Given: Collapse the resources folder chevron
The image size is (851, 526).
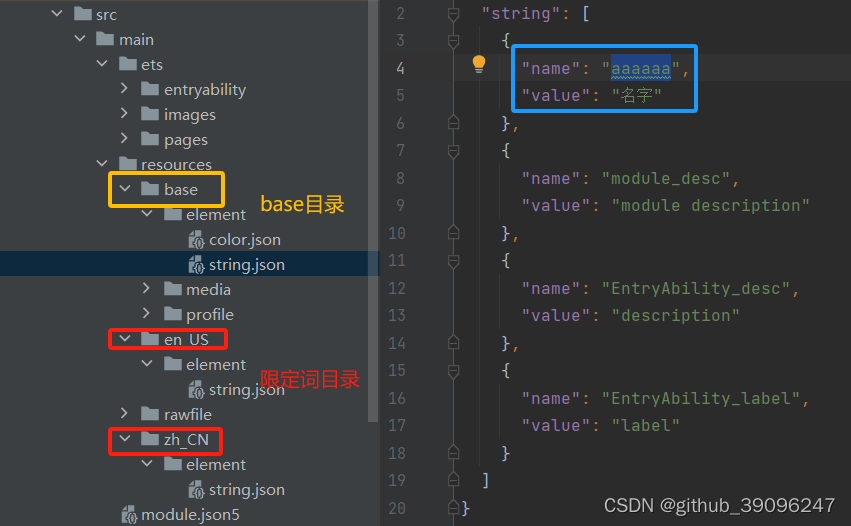Looking at the screenshot, I should point(102,163).
